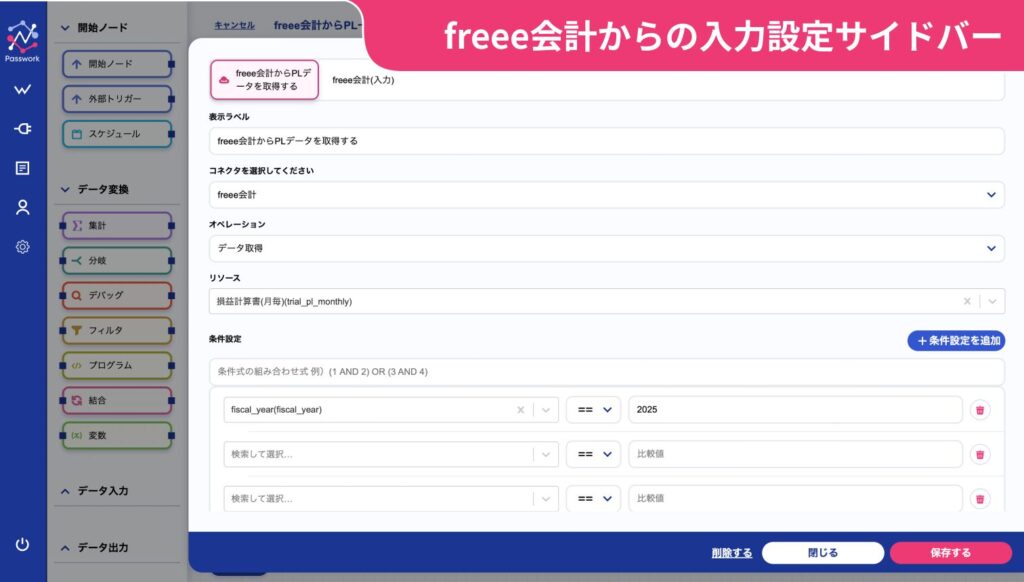Open the == operator dropdown in fiscal_year row
This screenshot has width=1024, height=582.
[x=594, y=410]
